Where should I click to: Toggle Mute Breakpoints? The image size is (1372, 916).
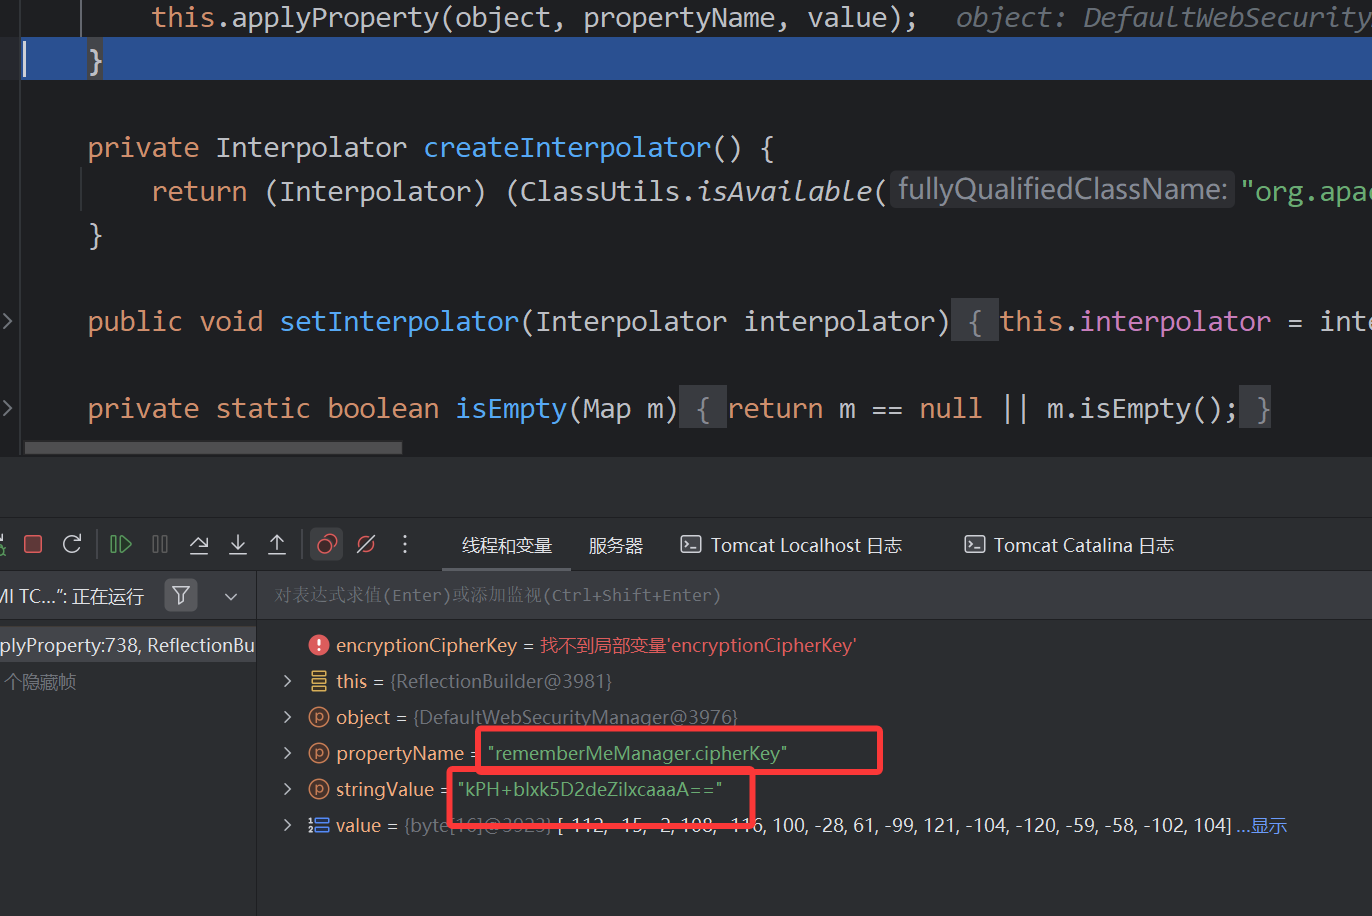366,544
